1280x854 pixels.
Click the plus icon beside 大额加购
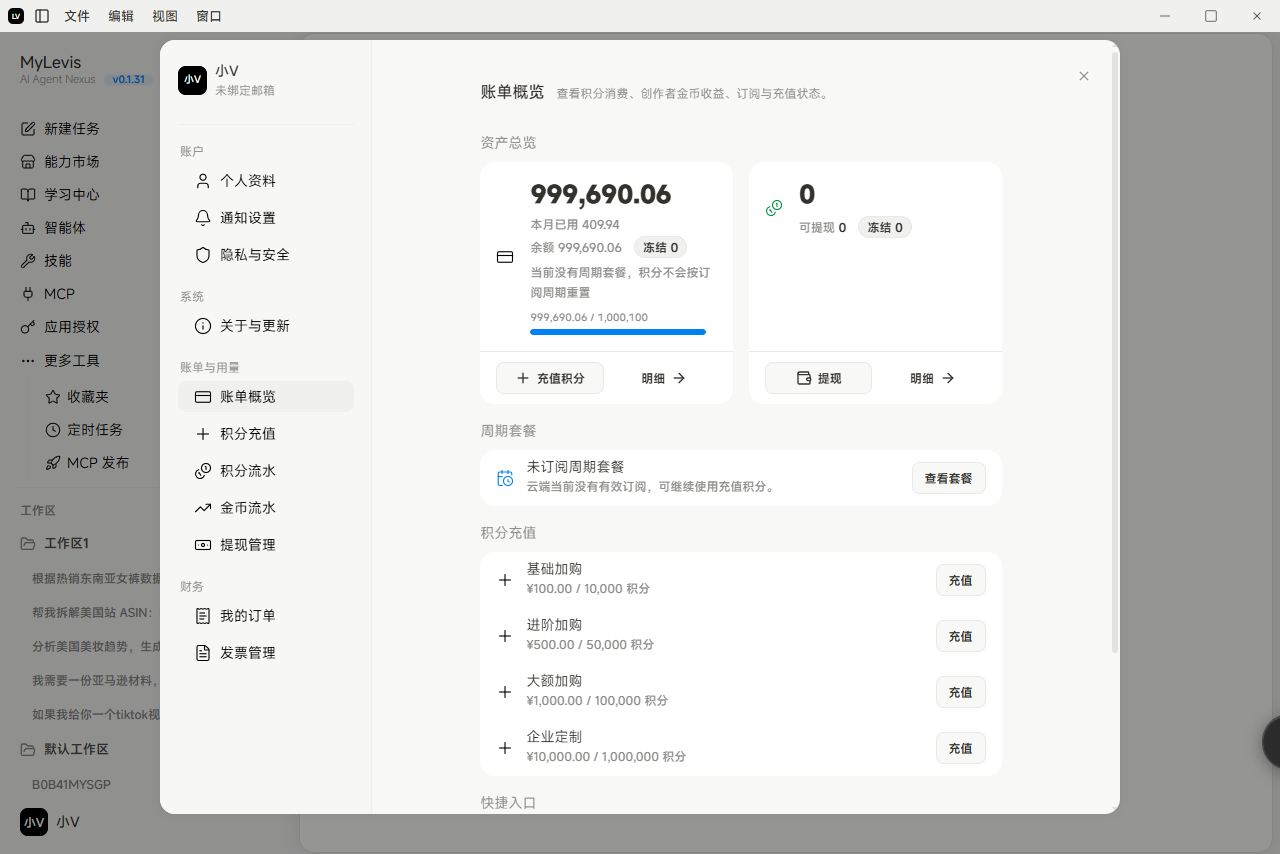click(x=505, y=692)
